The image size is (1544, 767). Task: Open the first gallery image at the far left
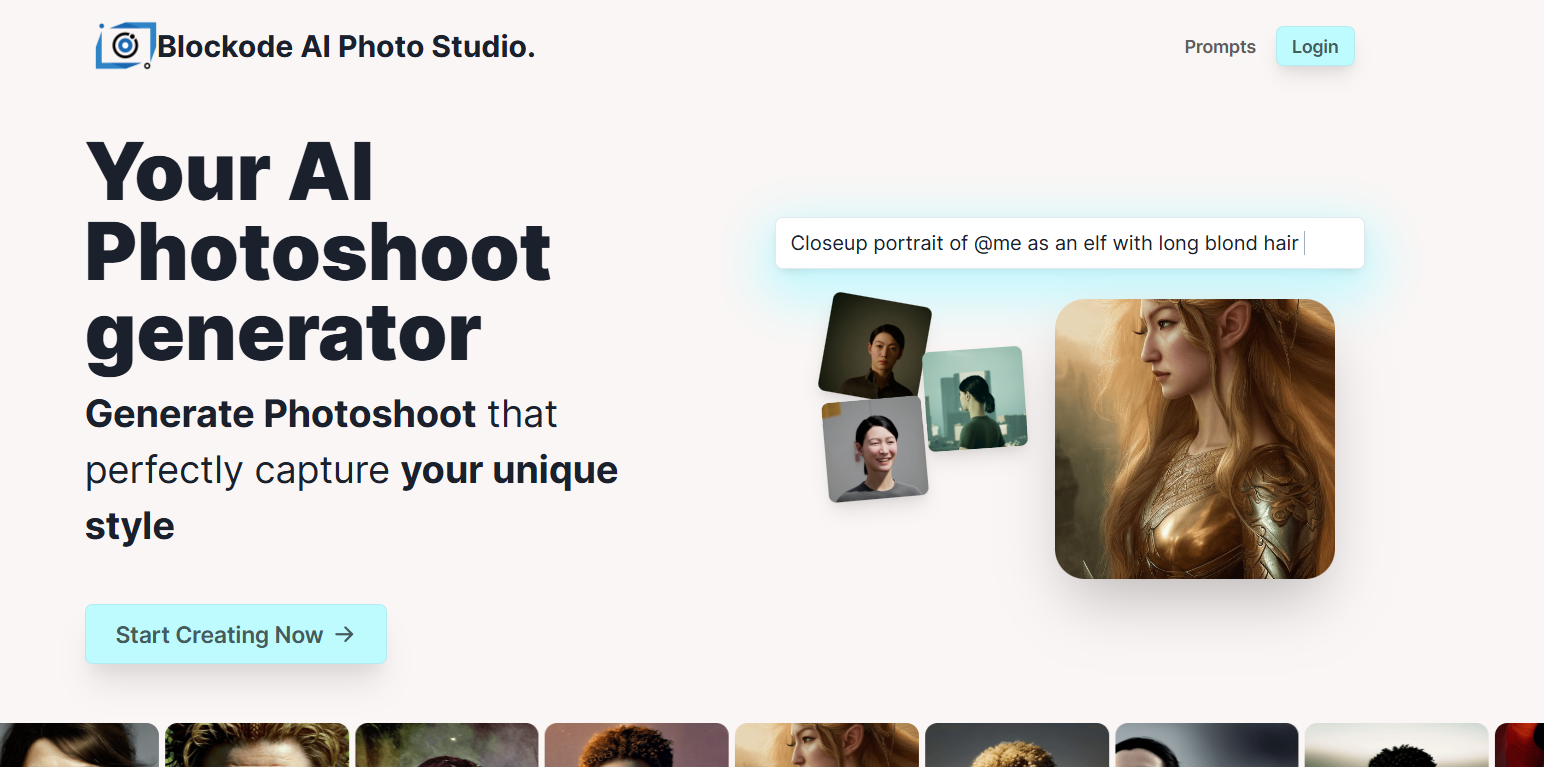pyautogui.click(x=79, y=745)
